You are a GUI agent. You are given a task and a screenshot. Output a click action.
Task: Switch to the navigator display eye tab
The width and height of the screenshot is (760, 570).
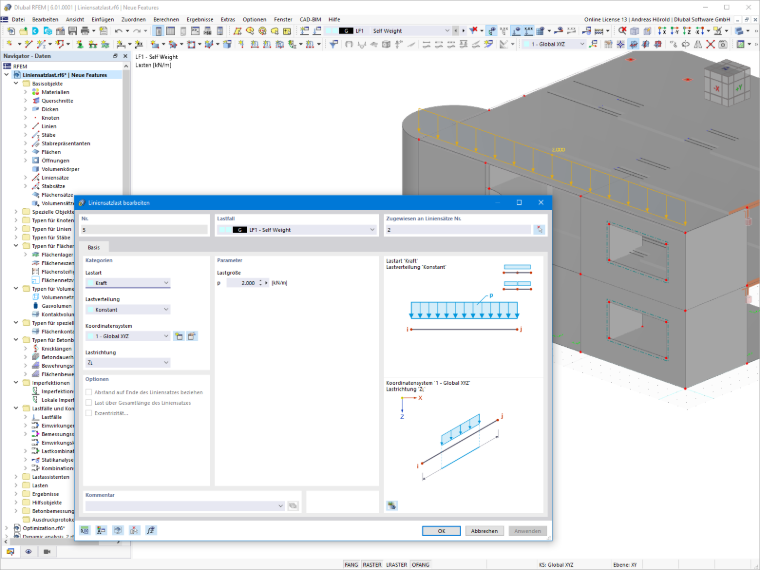[29, 552]
